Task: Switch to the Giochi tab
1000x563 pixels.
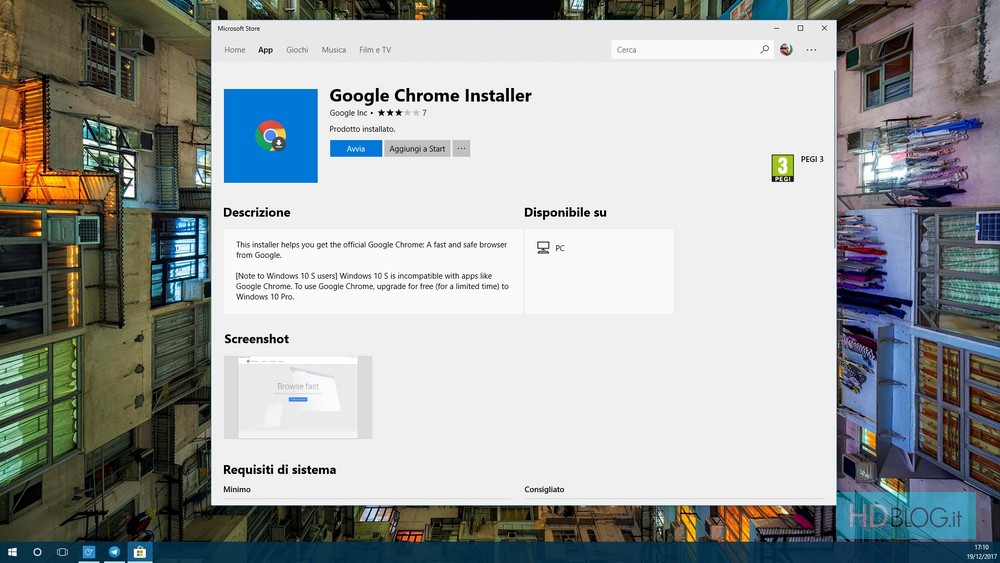Action: tap(297, 50)
